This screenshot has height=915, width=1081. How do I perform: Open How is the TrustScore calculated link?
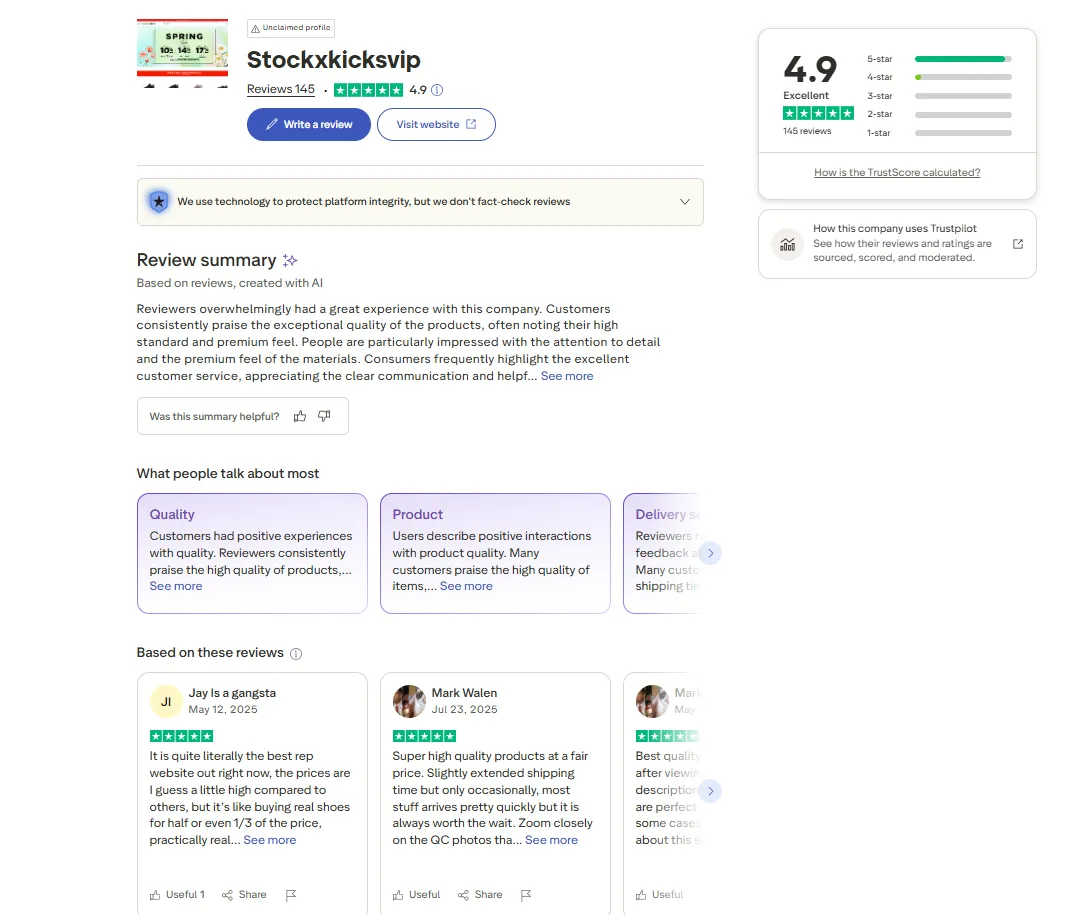pyautogui.click(x=897, y=173)
